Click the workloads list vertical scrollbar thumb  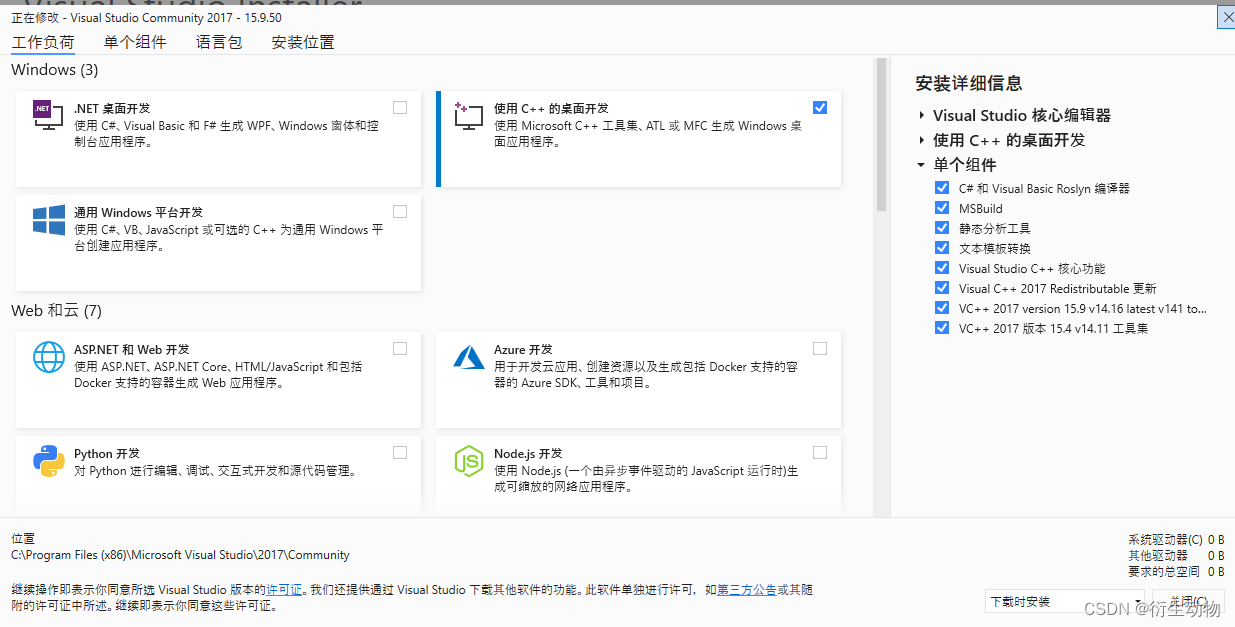881,134
